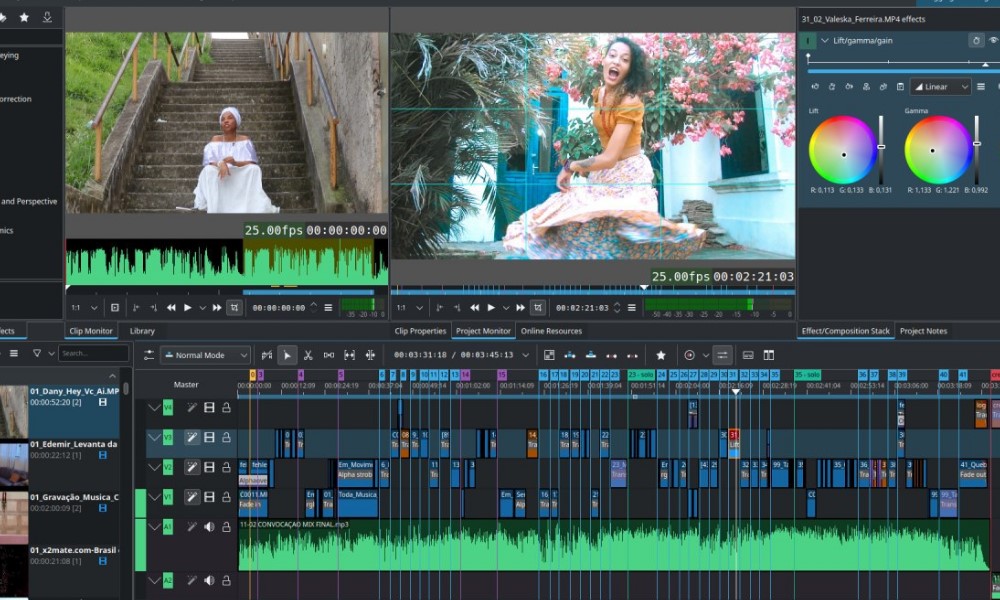Toggle effects on track V2 wand icon

pos(191,467)
